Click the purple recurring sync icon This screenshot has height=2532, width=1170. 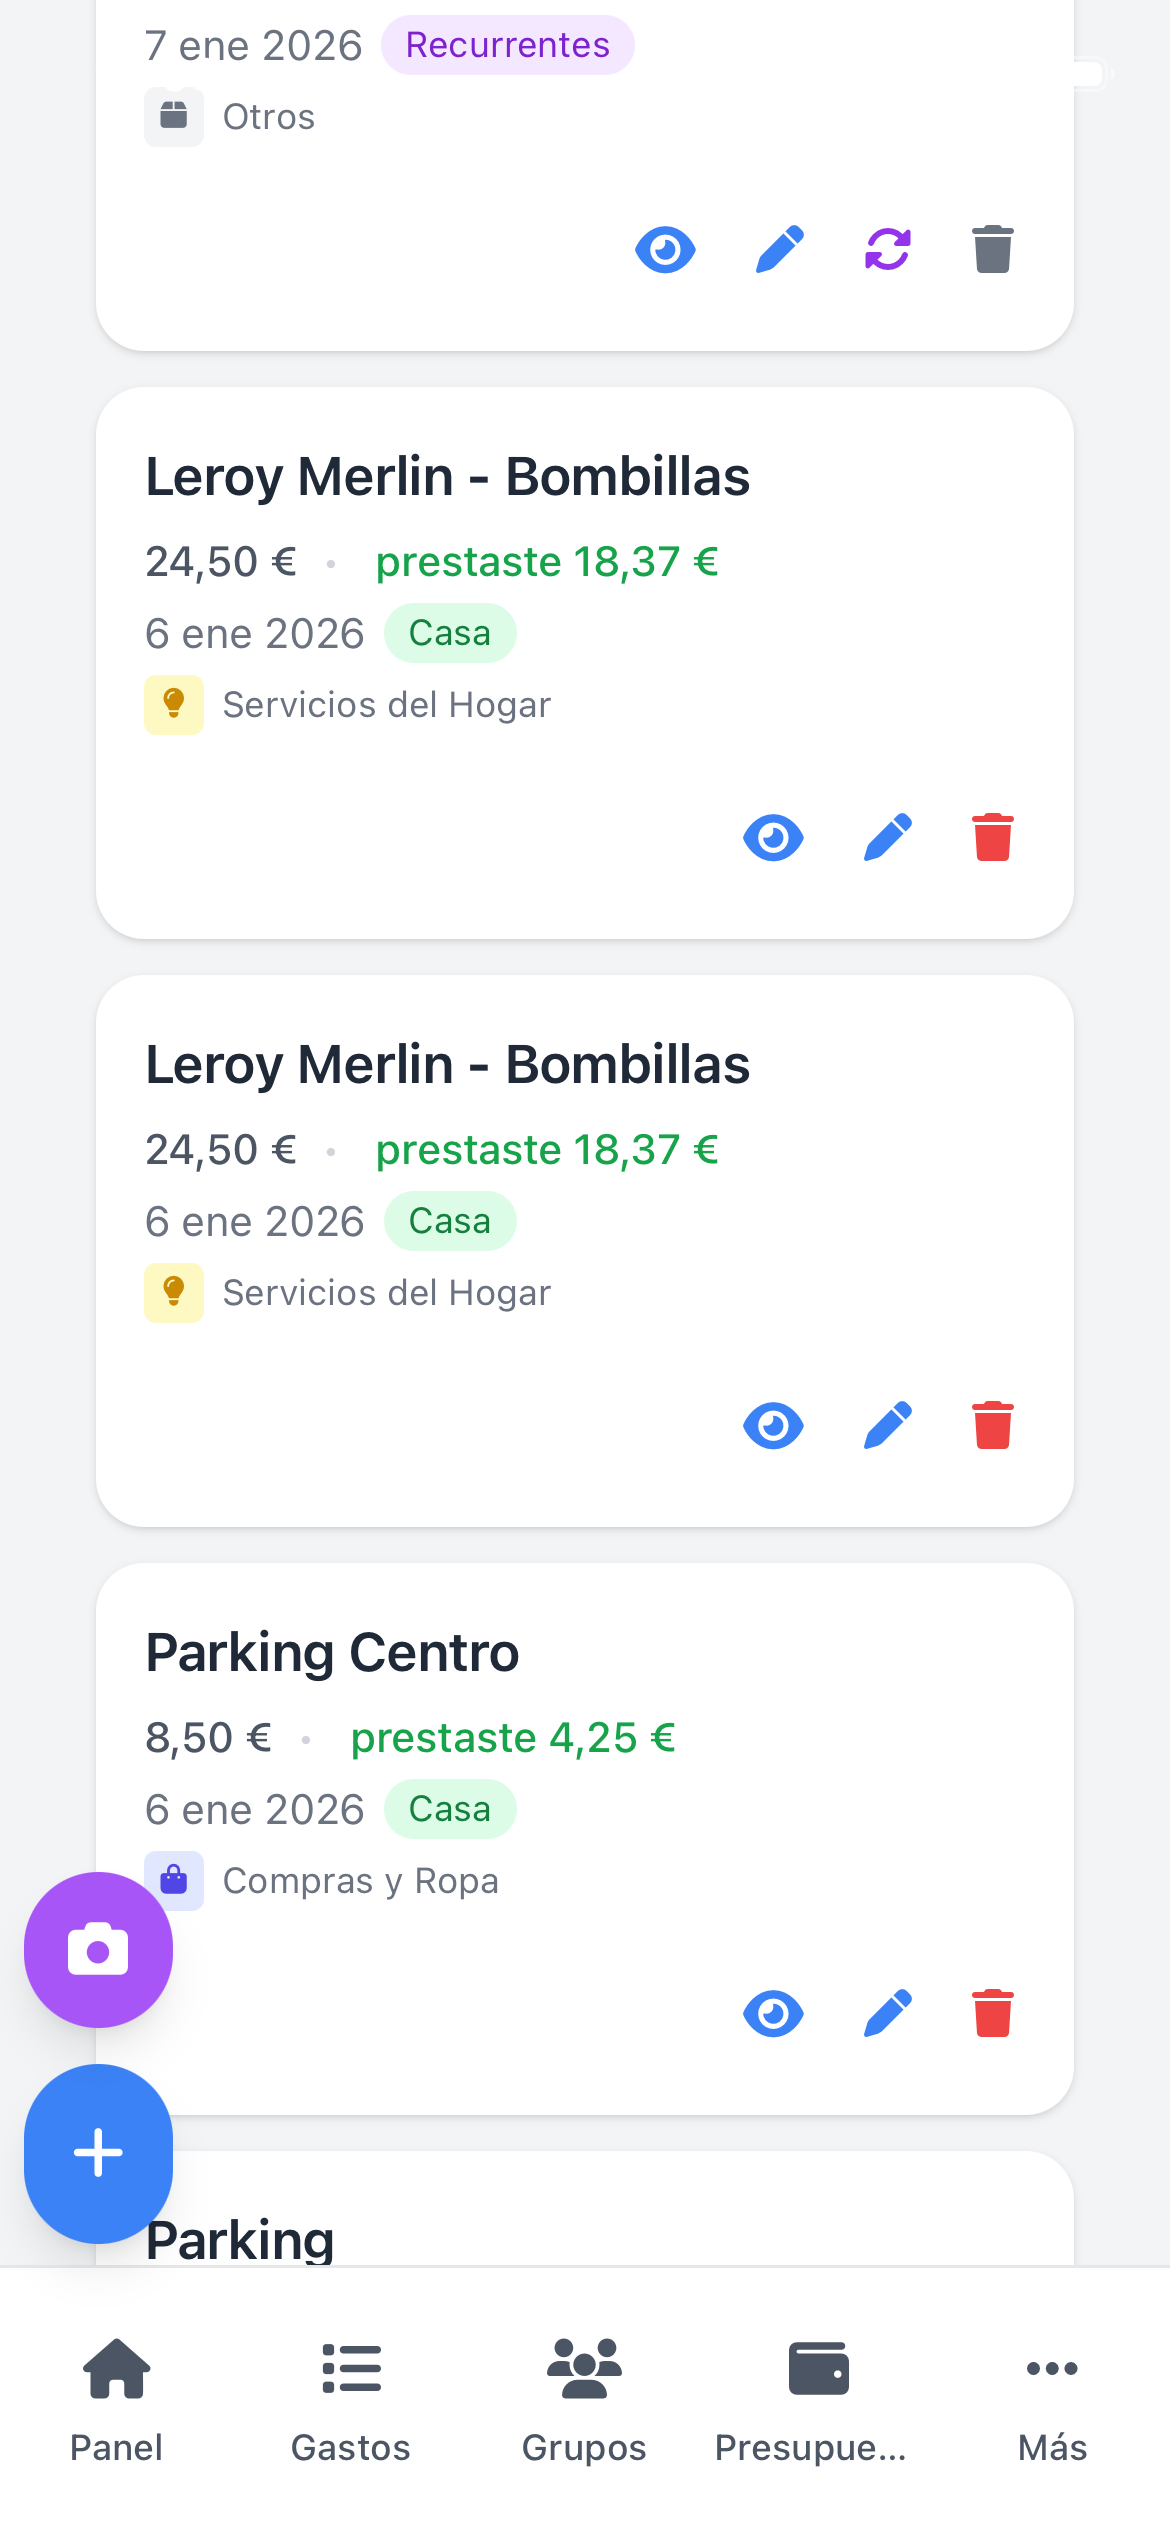(x=888, y=249)
